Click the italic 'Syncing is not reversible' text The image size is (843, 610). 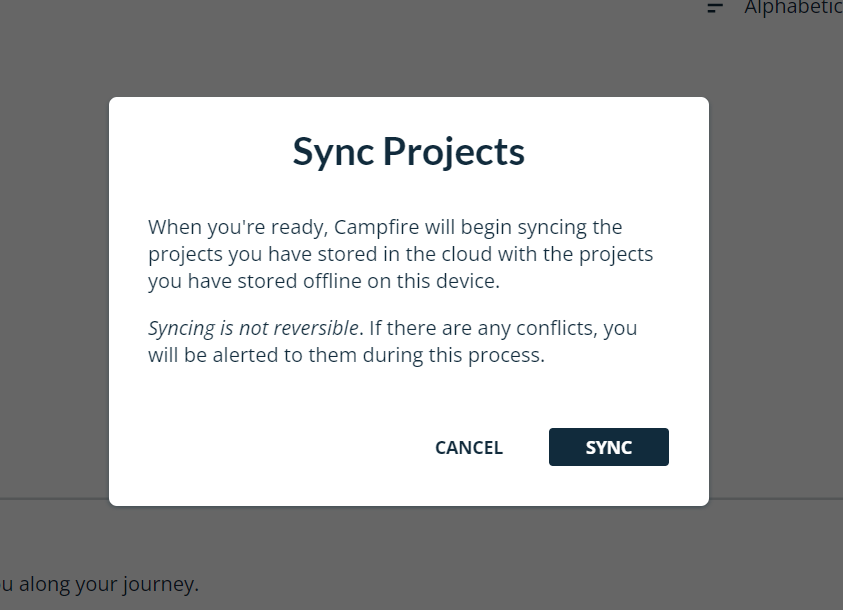pos(251,327)
